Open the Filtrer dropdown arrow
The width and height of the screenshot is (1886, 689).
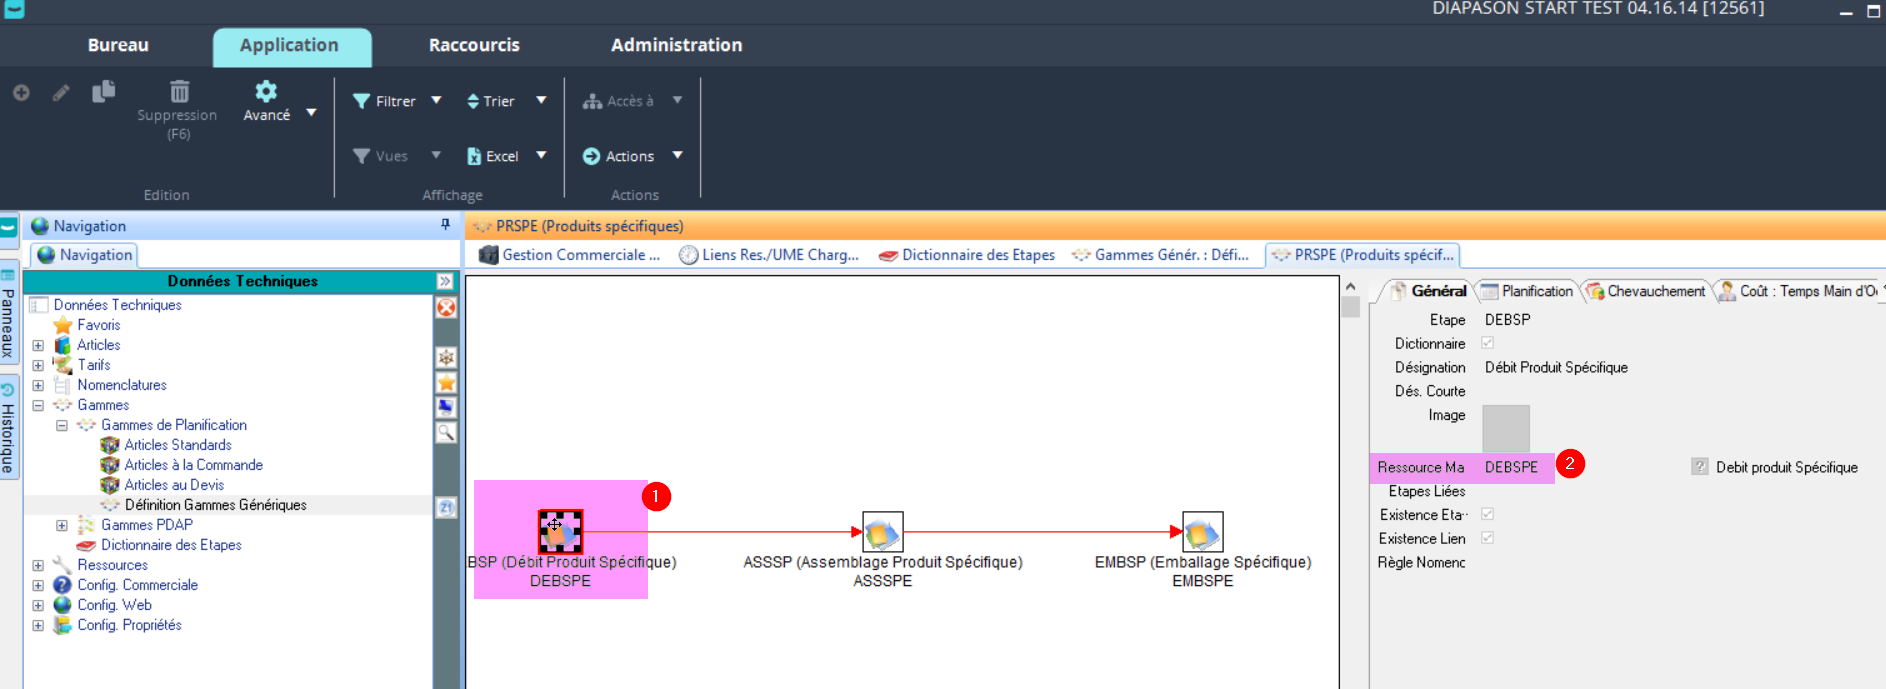436,100
